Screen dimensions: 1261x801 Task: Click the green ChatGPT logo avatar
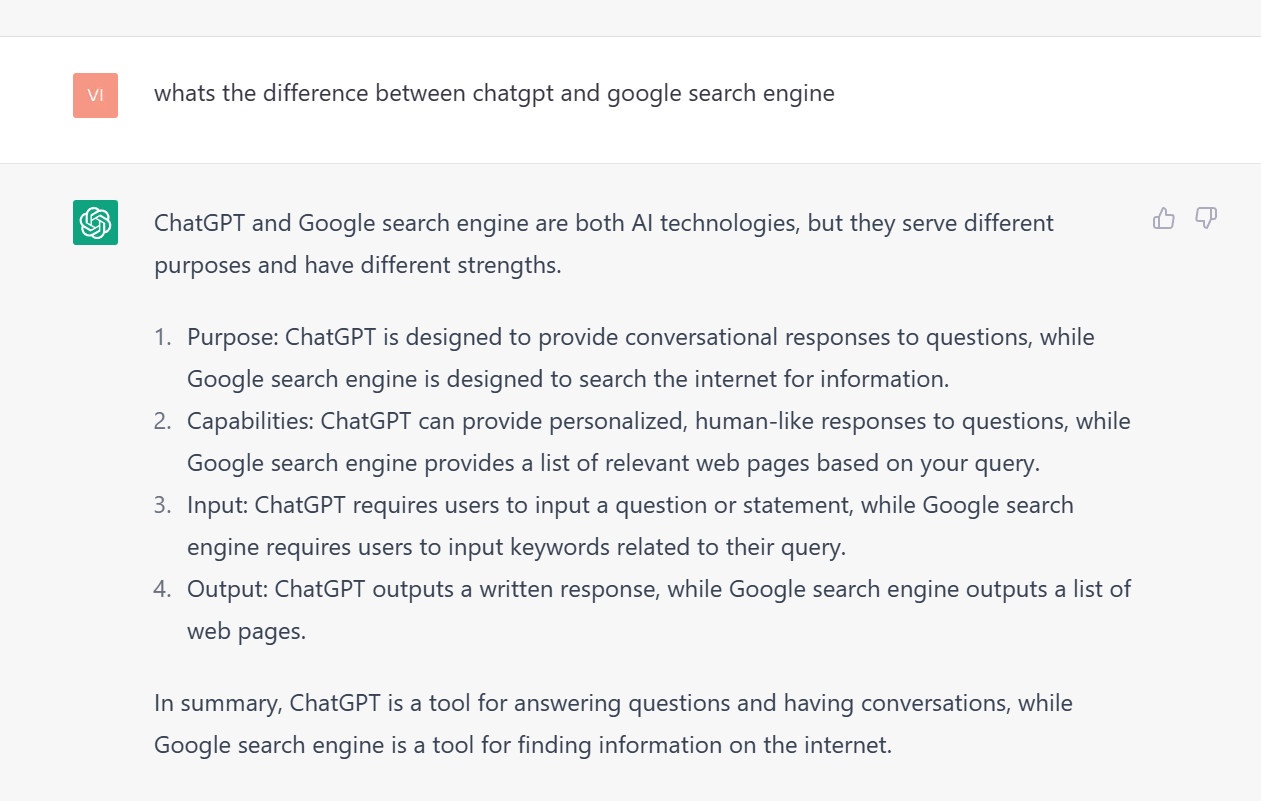tap(95, 222)
